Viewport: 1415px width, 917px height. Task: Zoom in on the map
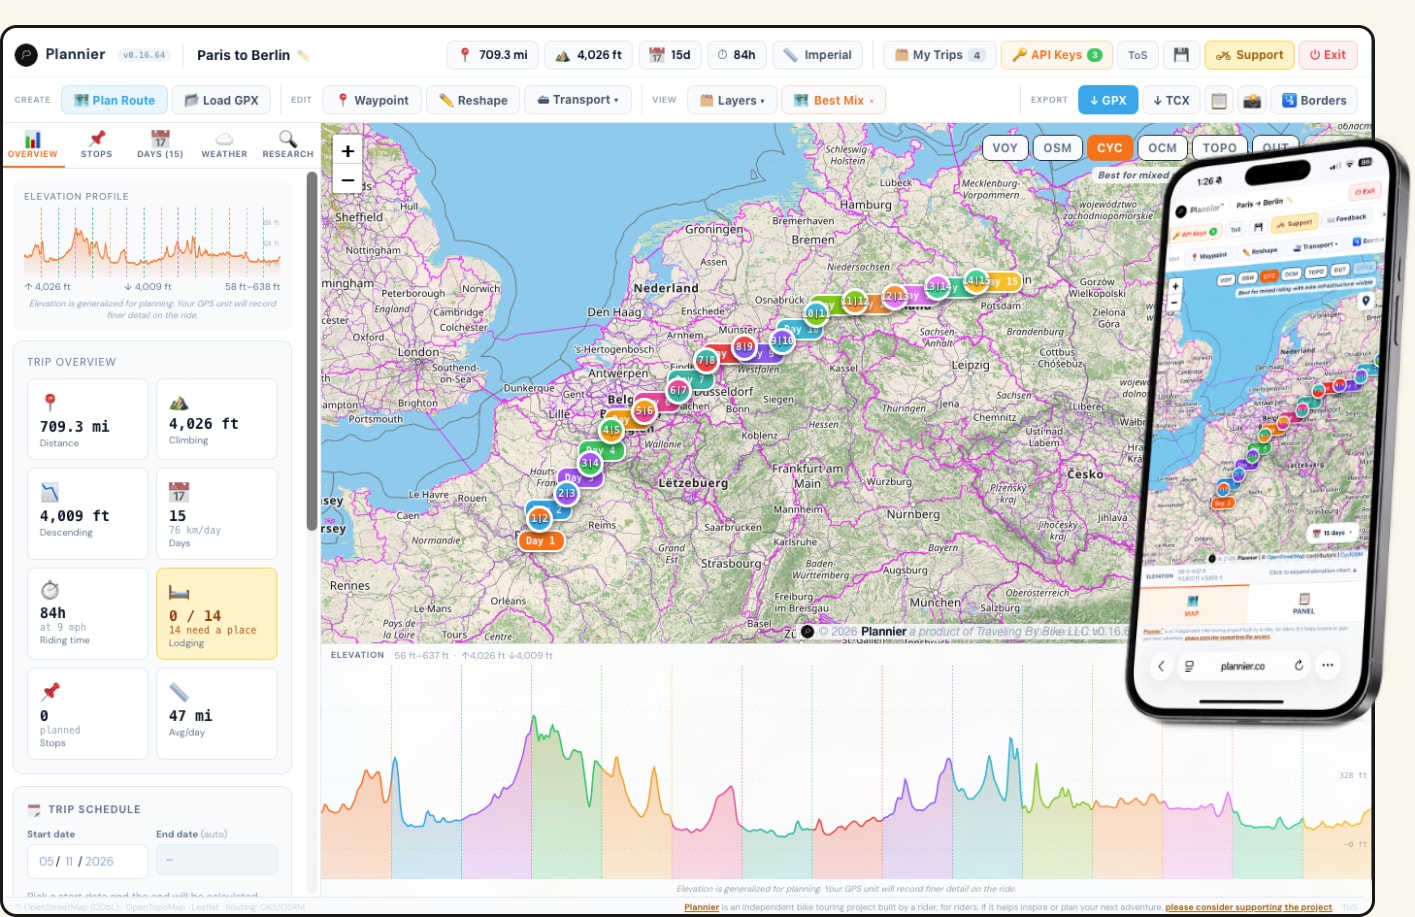[347, 151]
